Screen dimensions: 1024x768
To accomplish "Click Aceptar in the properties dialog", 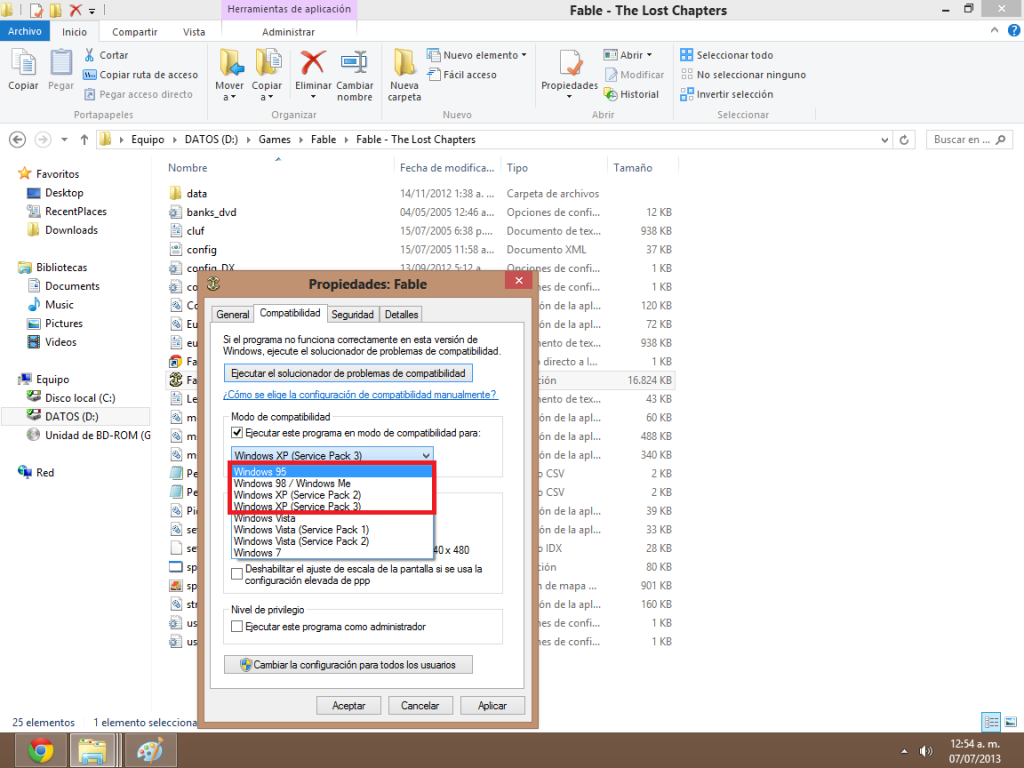I will click(x=349, y=705).
